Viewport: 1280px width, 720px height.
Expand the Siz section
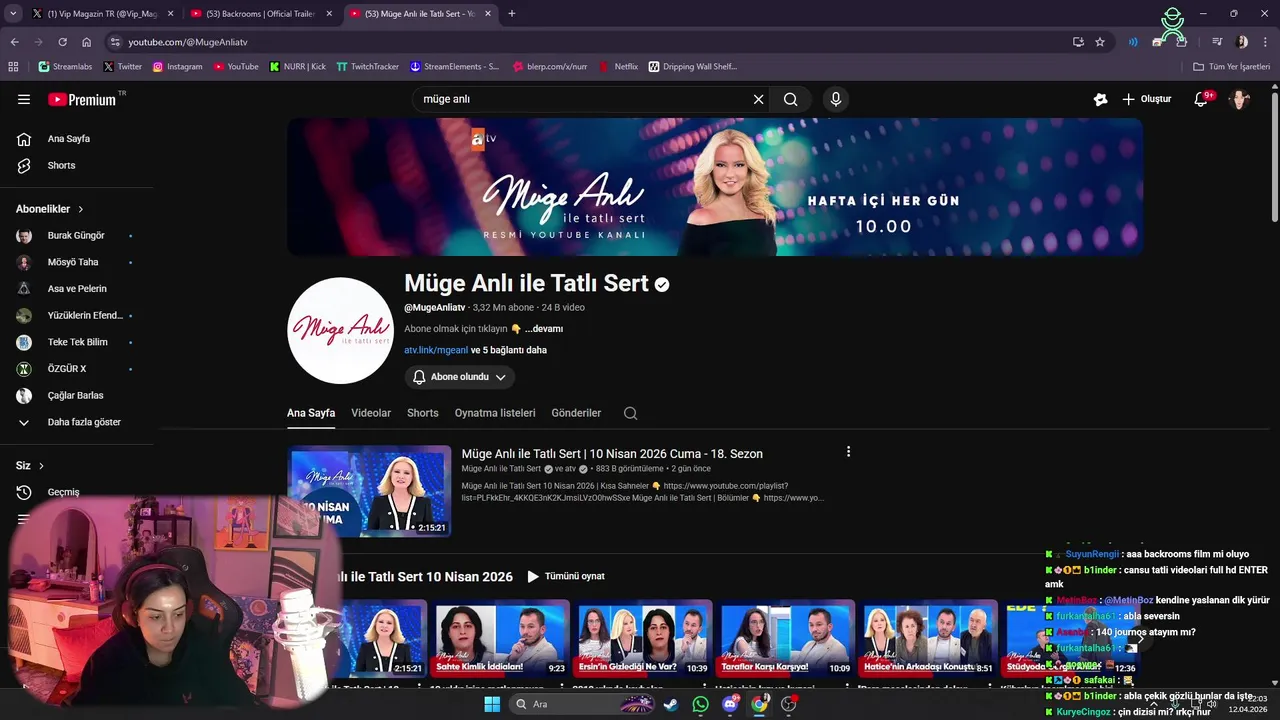coord(30,466)
